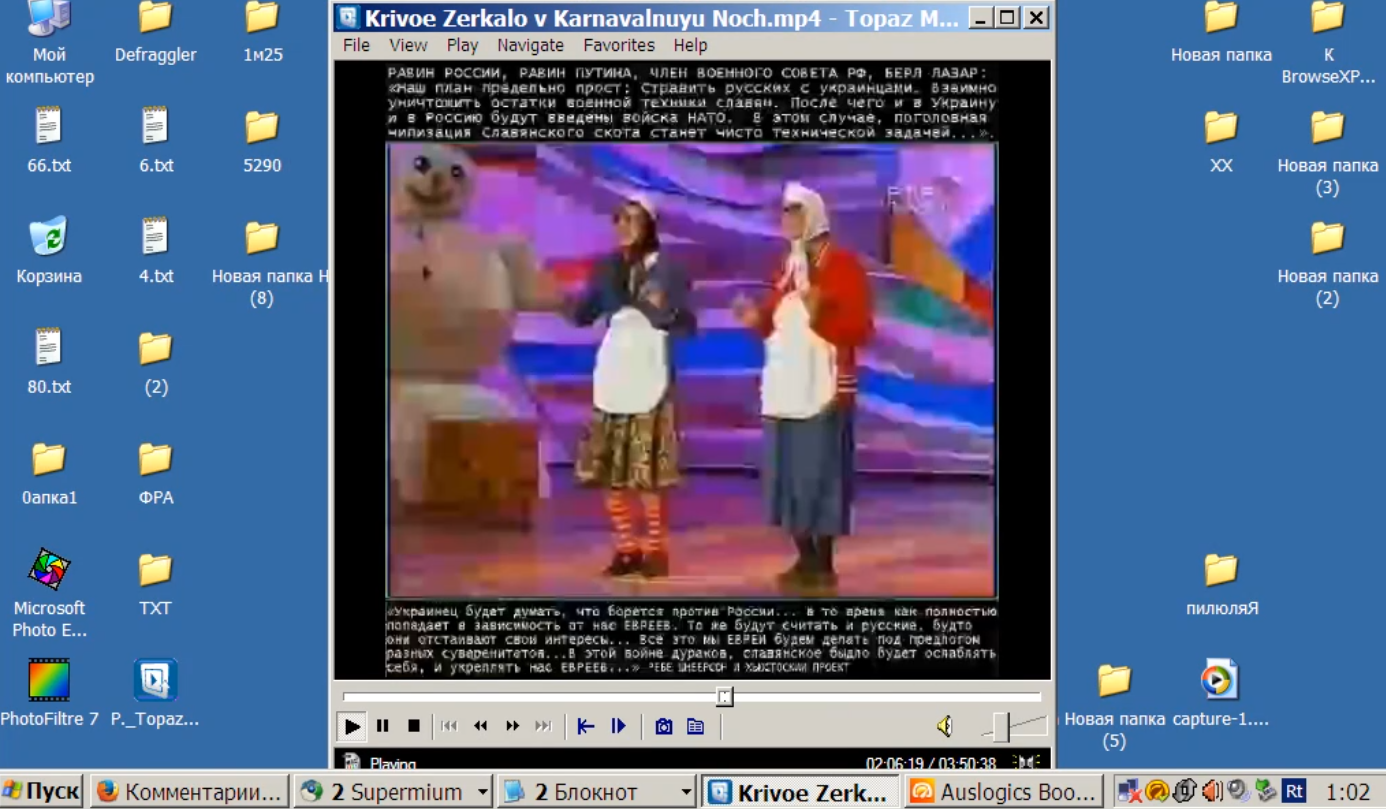
Task: Rewind the video with double-left arrows
Action: click(x=481, y=726)
